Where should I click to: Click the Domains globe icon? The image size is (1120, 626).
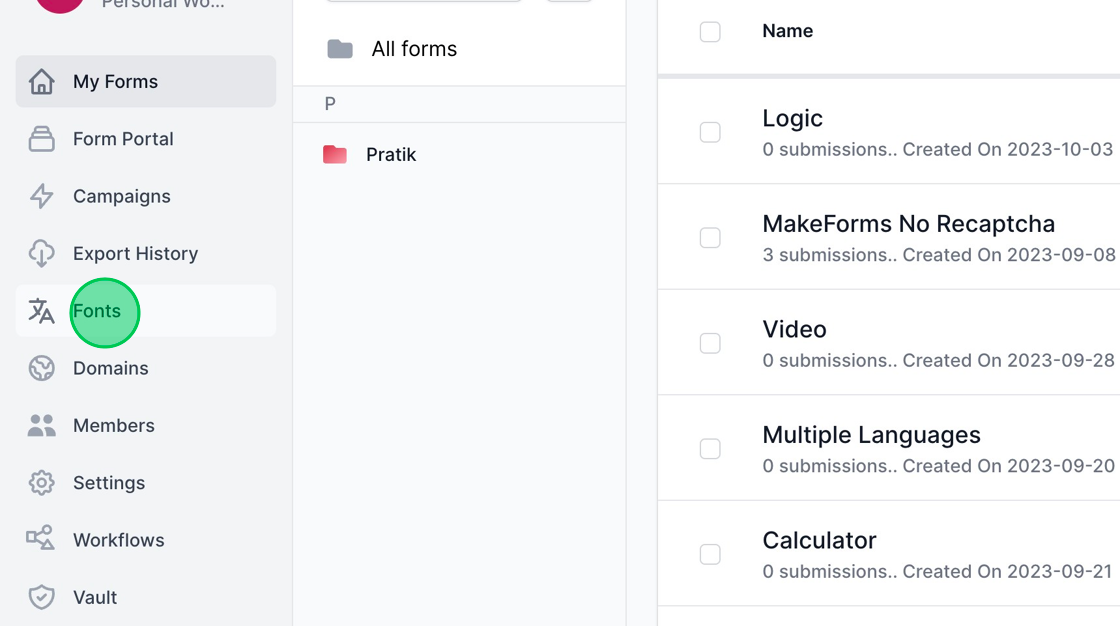[41, 368]
